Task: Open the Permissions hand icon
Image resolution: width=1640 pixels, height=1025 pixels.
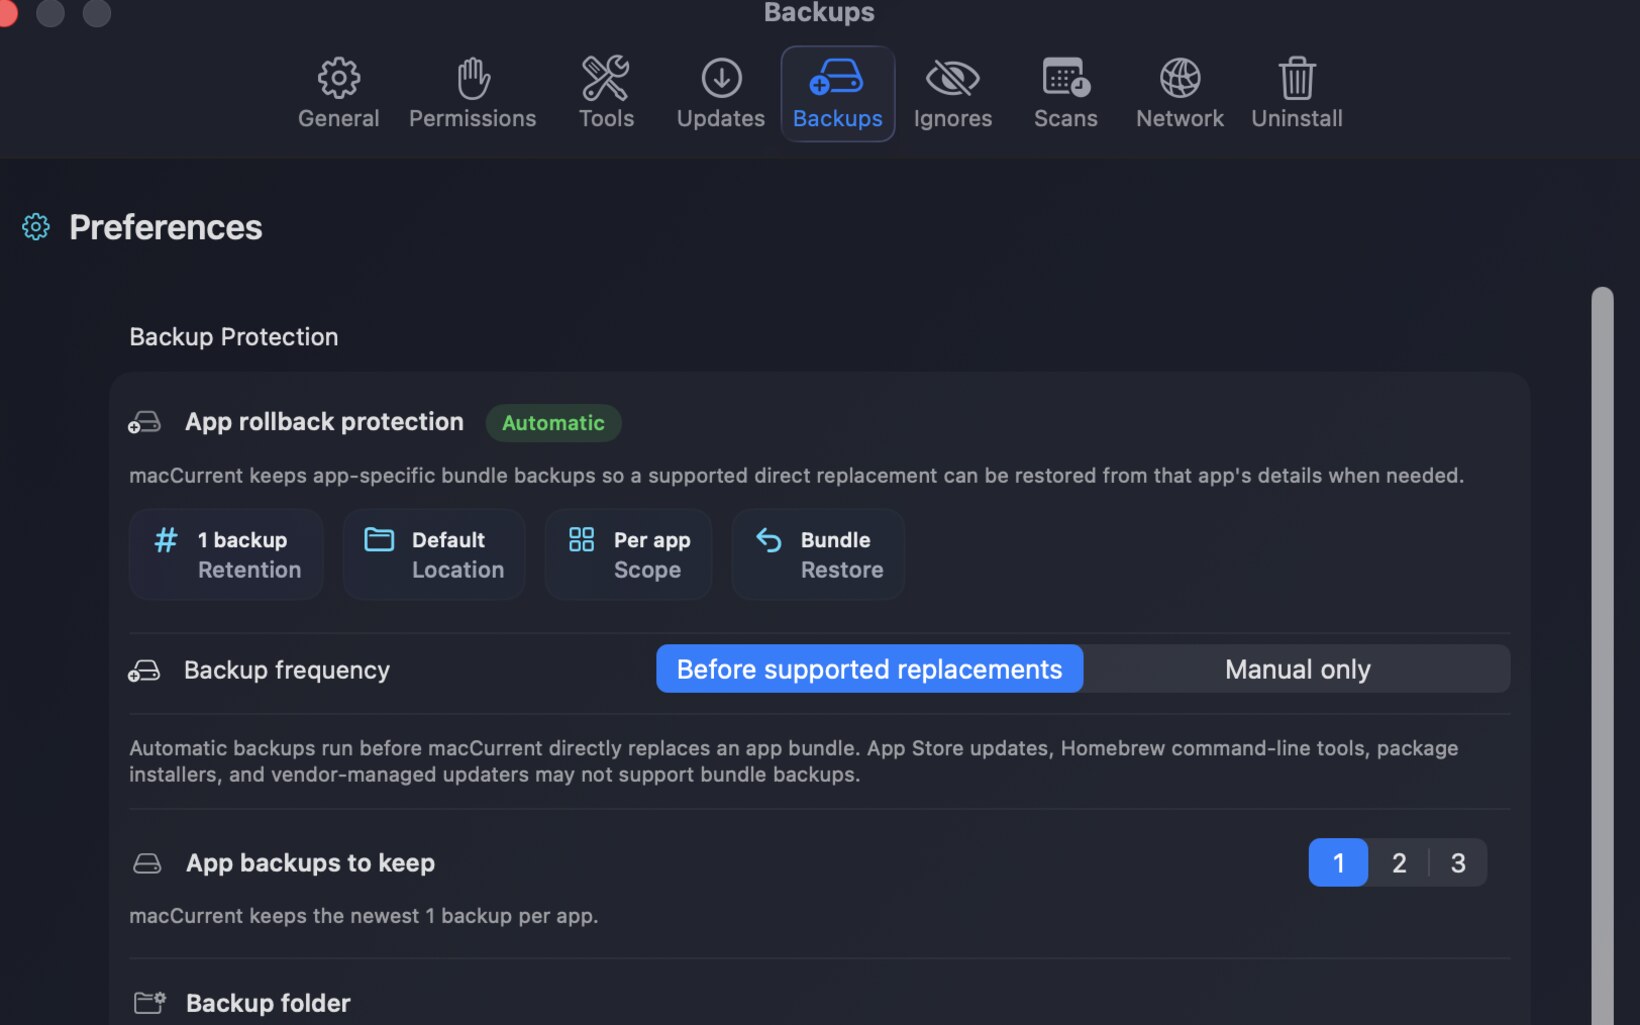Action: coord(473,78)
